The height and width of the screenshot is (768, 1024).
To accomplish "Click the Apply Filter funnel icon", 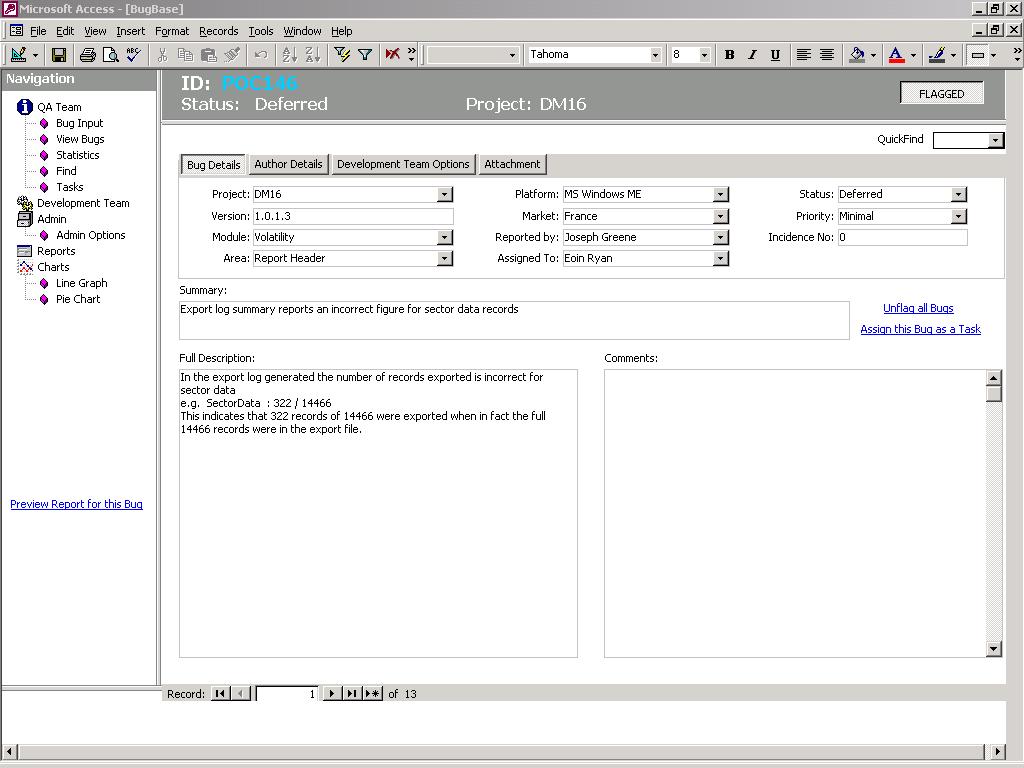I will [x=365, y=55].
